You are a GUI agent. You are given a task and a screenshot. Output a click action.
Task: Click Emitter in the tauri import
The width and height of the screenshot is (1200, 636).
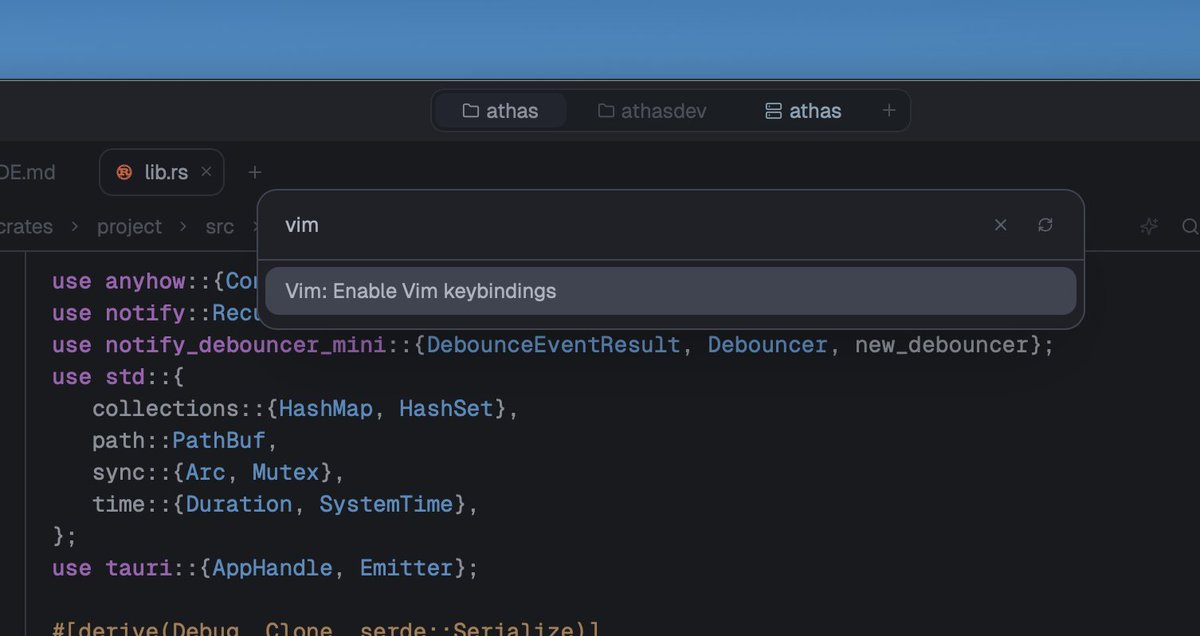406,568
